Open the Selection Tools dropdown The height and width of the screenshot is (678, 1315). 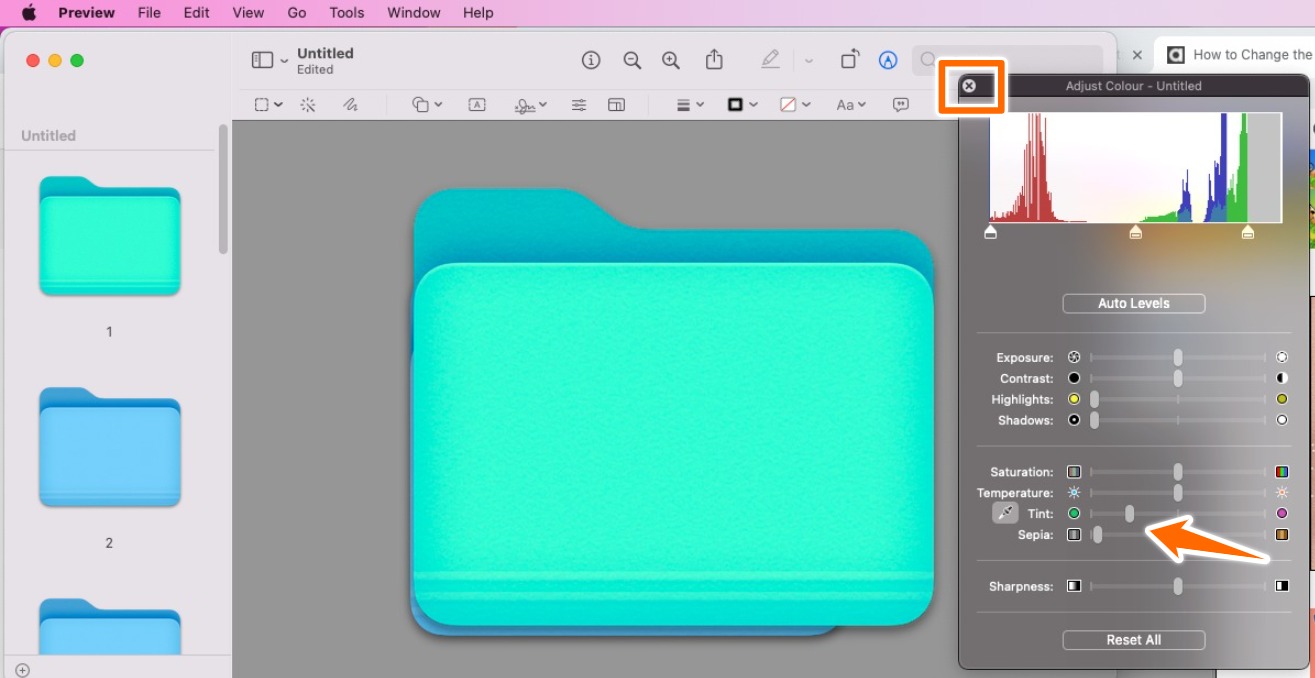268,104
